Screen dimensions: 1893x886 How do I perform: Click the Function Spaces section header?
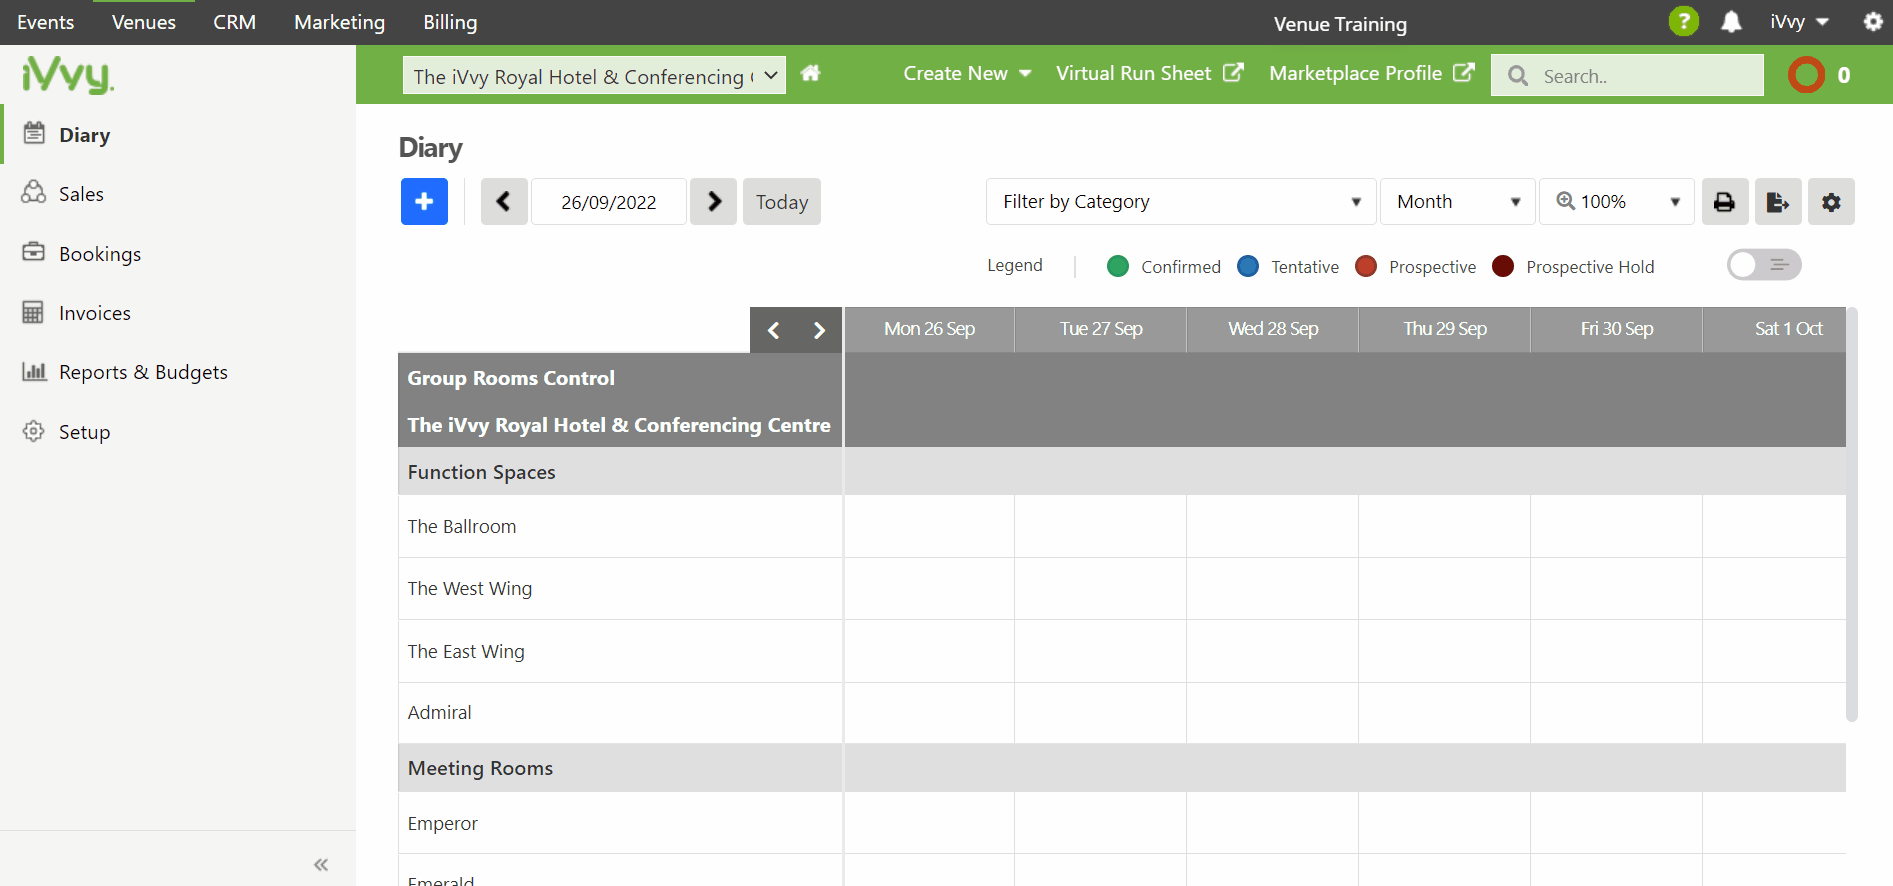pos(620,471)
